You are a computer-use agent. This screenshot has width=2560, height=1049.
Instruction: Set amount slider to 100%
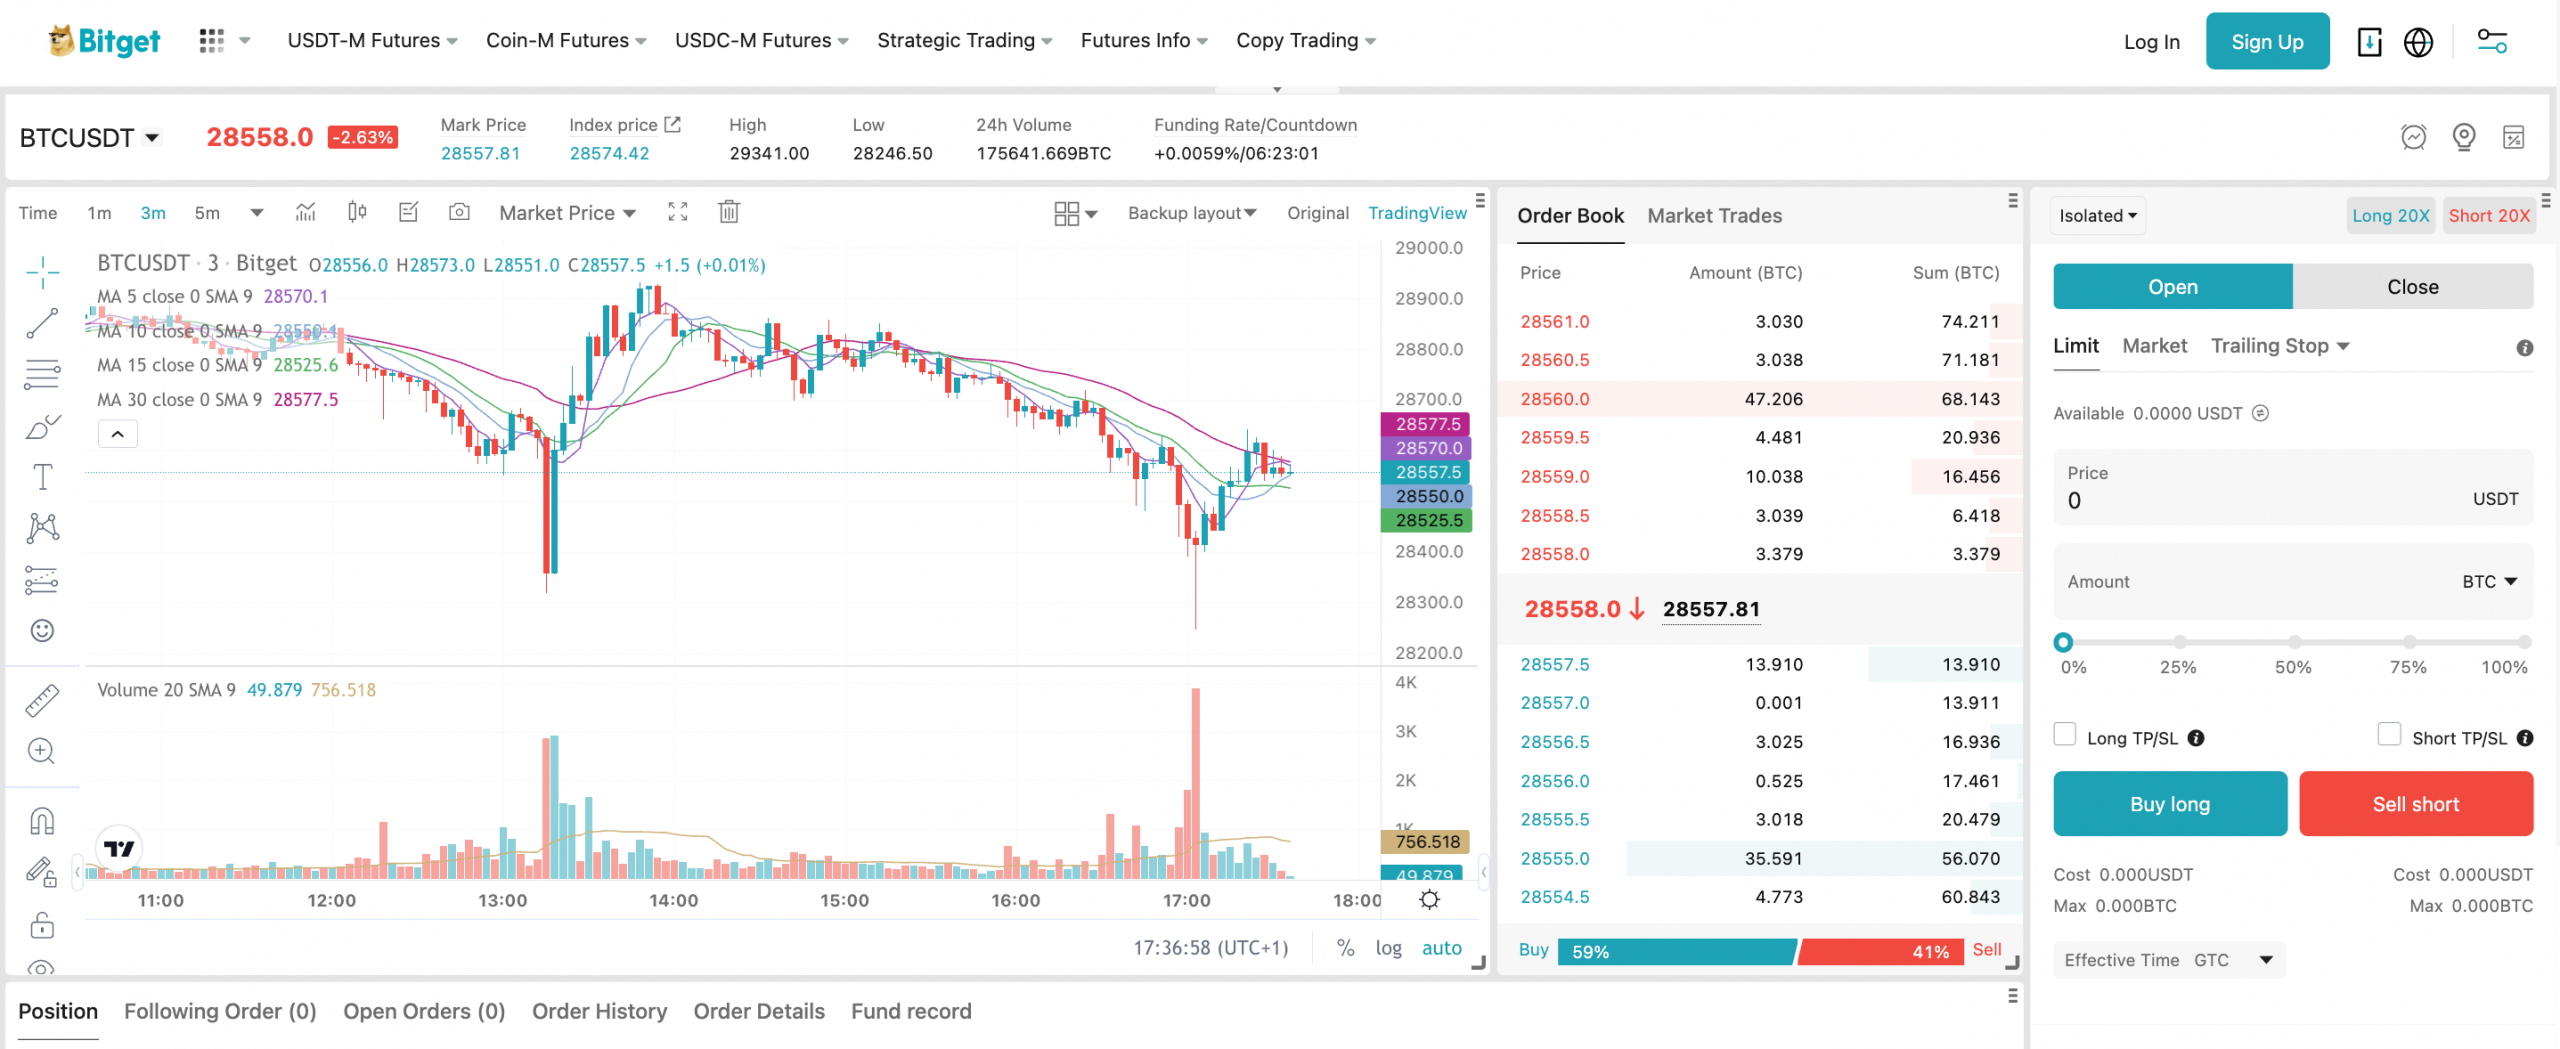(2524, 642)
